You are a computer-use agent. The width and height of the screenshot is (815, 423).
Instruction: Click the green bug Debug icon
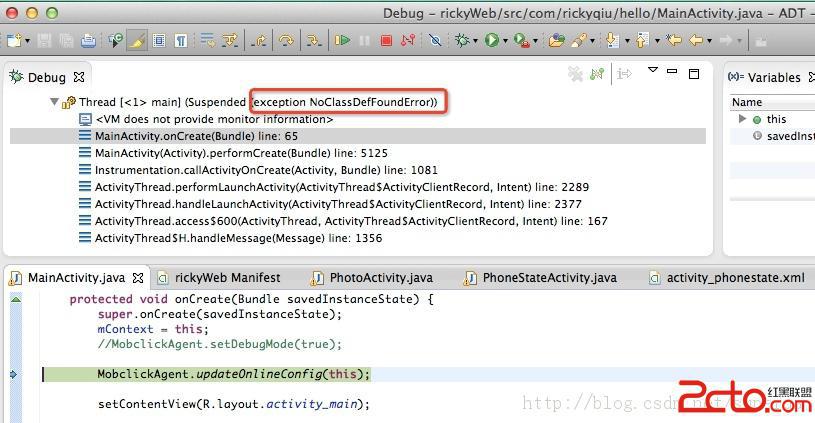pyautogui.click(x=462, y=40)
